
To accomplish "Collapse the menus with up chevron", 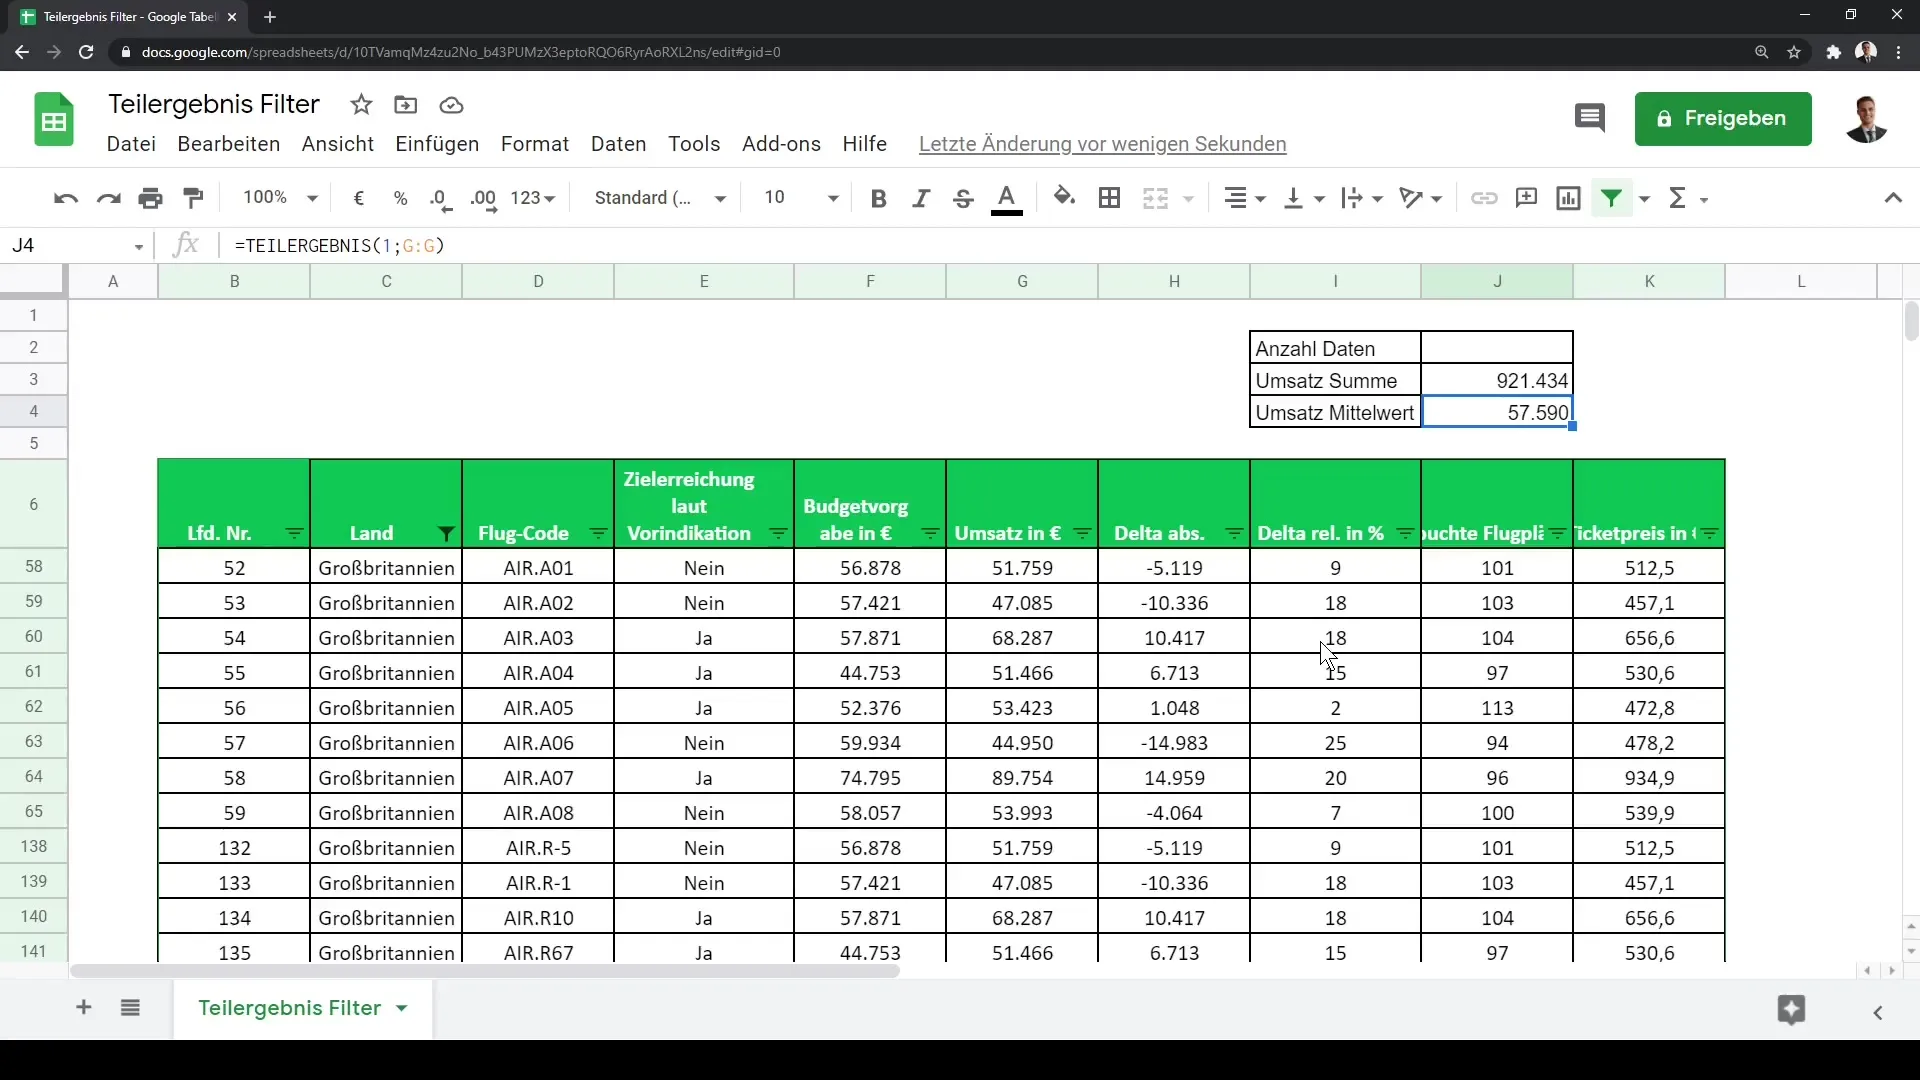I will (x=1893, y=198).
